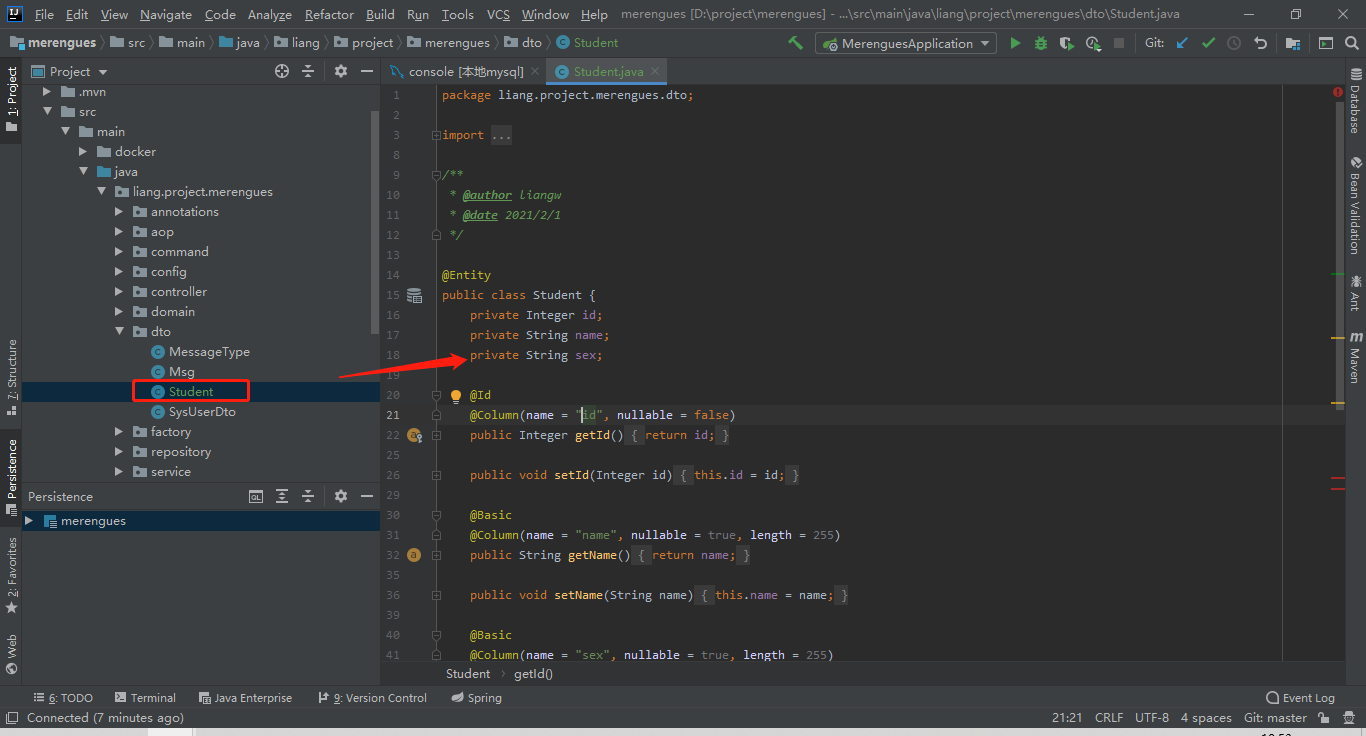The image size is (1366, 736).
Task: Open the Analyze menu
Action: click(x=269, y=14)
